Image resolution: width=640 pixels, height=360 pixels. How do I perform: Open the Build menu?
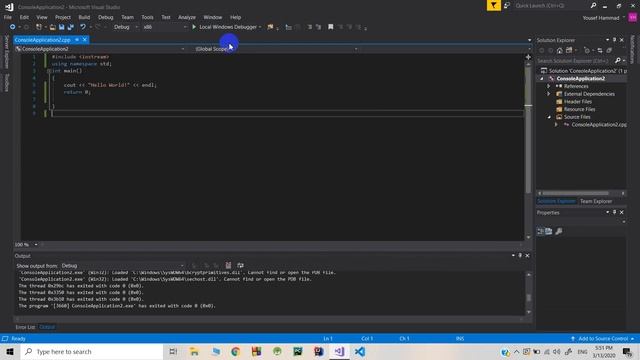tap(84, 17)
